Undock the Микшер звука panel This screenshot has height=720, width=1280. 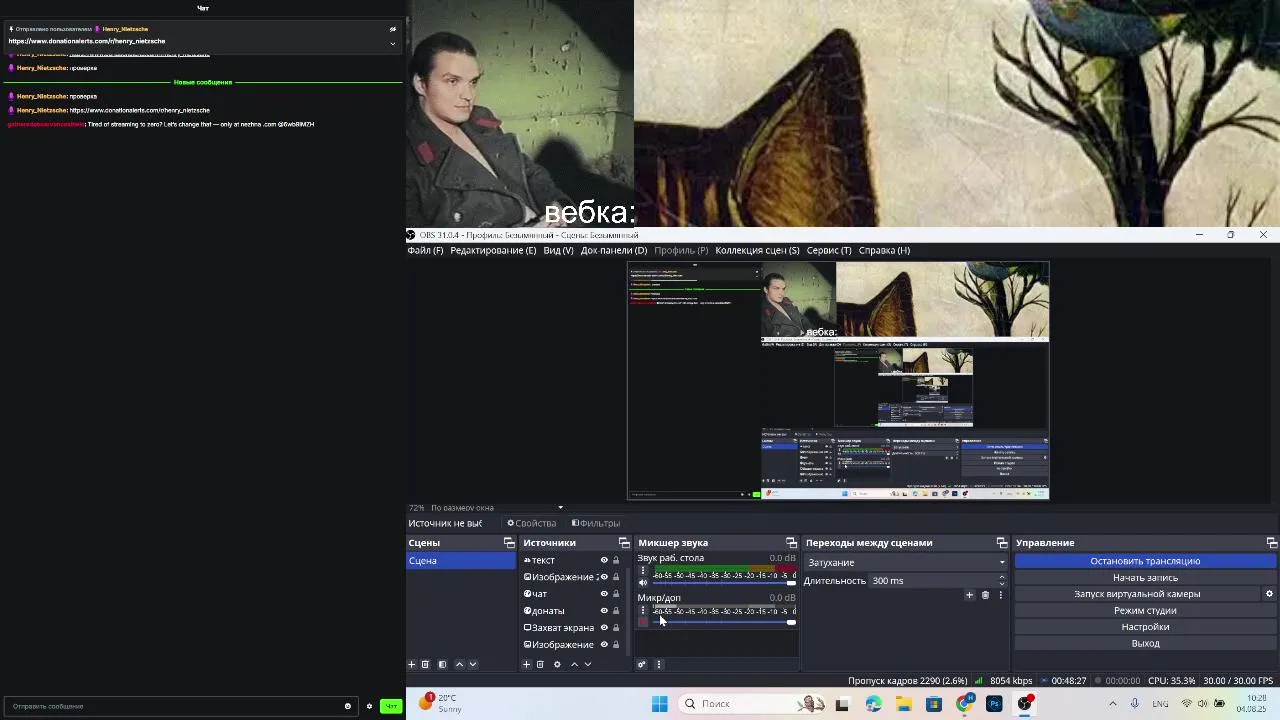click(x=791, y=543)
